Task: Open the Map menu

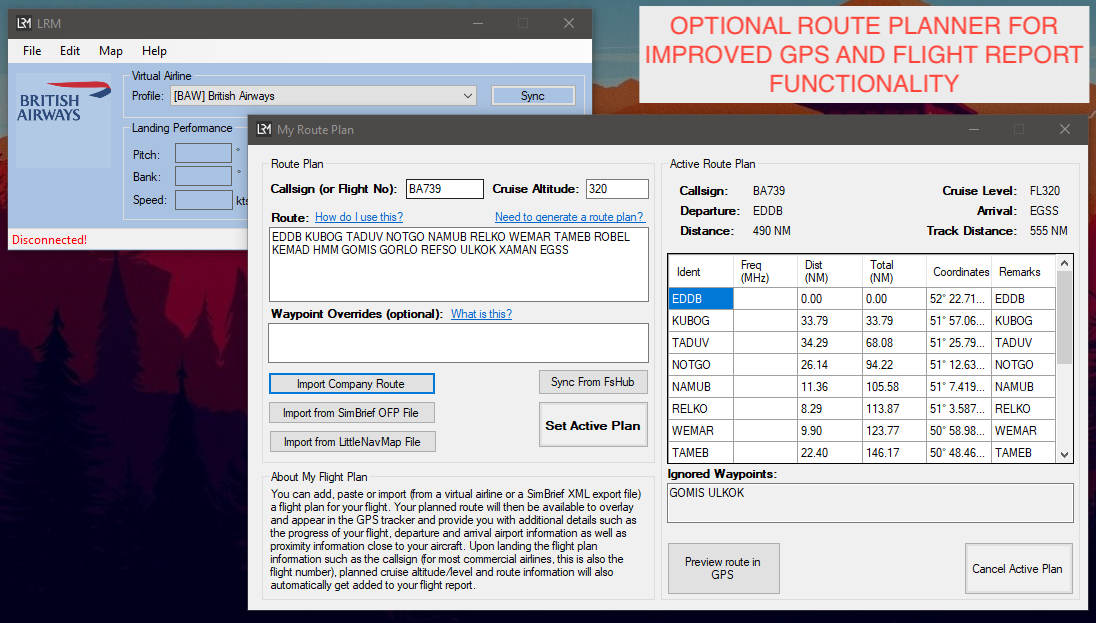Action: [110, 51]
